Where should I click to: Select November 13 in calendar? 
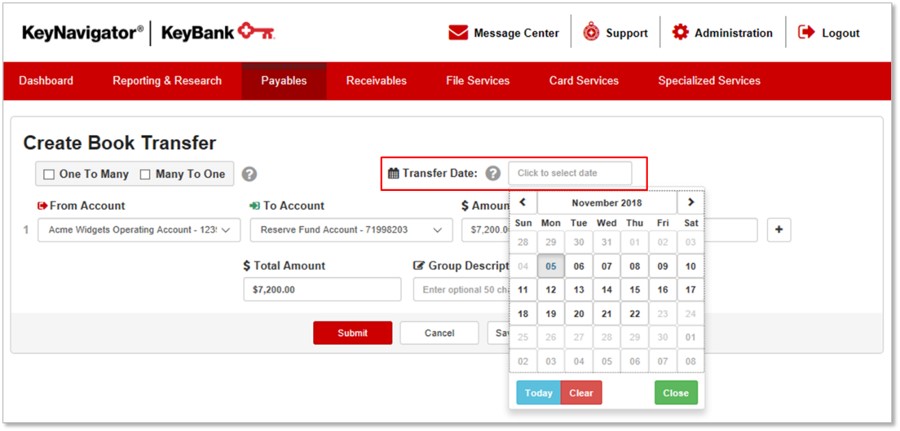[x=579, y=290]
